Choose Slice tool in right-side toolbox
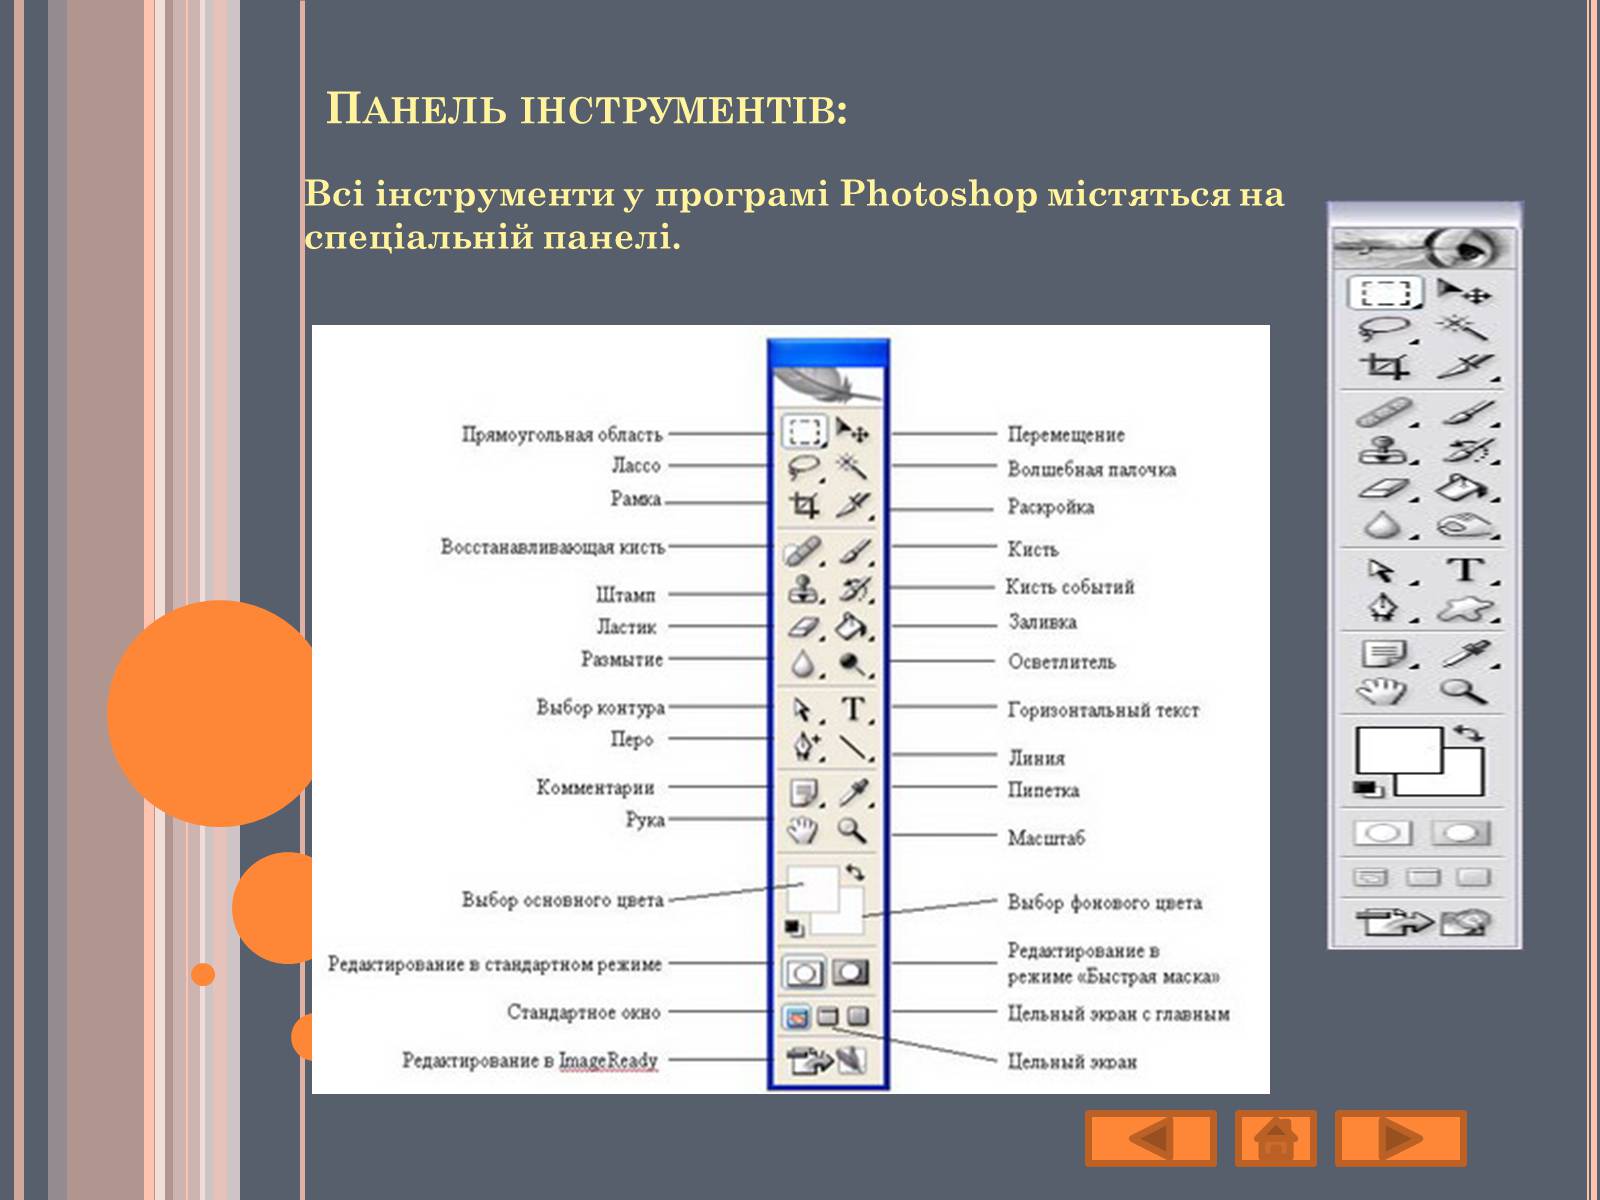The width and height of the screenshot is (1600, 1200). (x=1466, y=367)
